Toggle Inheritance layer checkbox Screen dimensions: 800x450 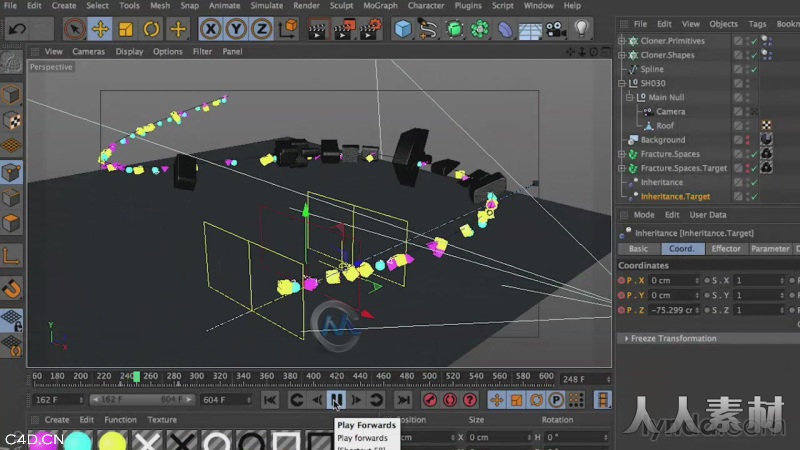tap(738, 182)
